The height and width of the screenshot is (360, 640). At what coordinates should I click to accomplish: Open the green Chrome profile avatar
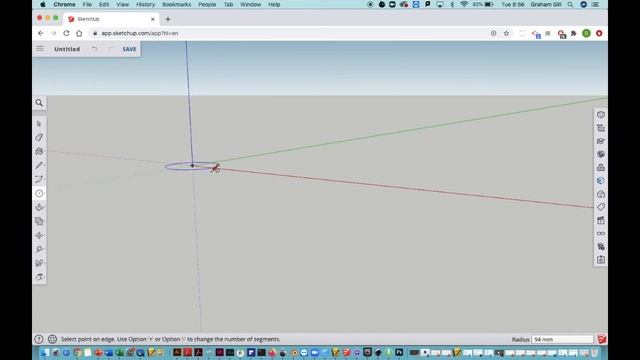pyautogui.click(x=587, y=33)
